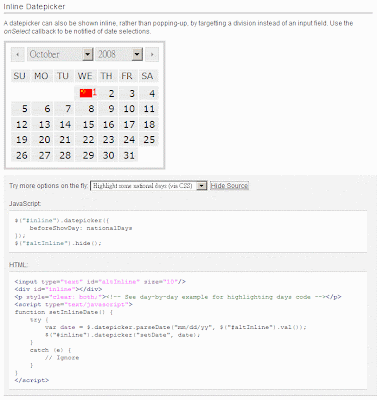Screen dimensions: 377x400
Task: Click the closing '</script>' tag line
Action: (x=32, y=380)
